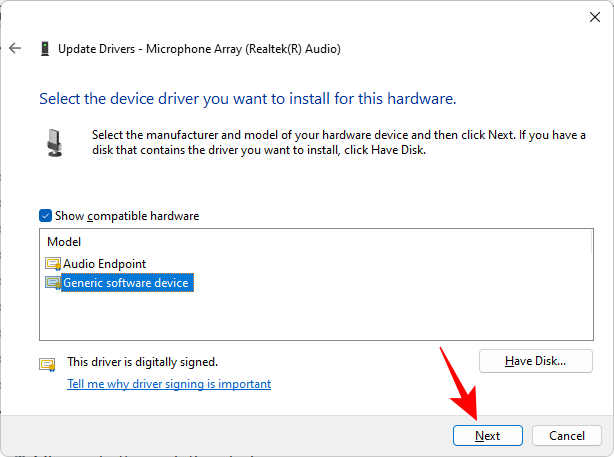Click the 'This driver is digitally signed' text
614x457 pixels.
tap(142, 362)
